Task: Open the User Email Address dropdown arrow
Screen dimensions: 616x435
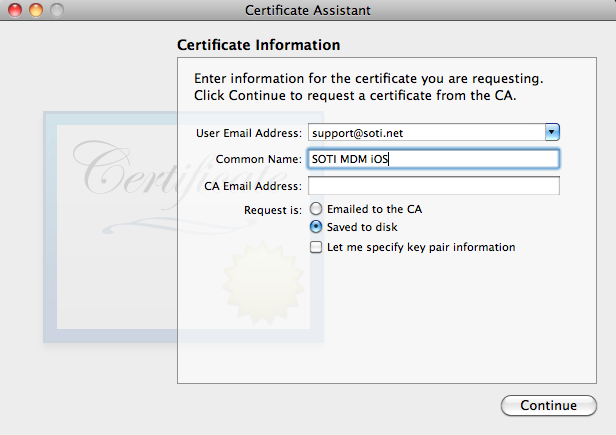Action: click(552, 132)
